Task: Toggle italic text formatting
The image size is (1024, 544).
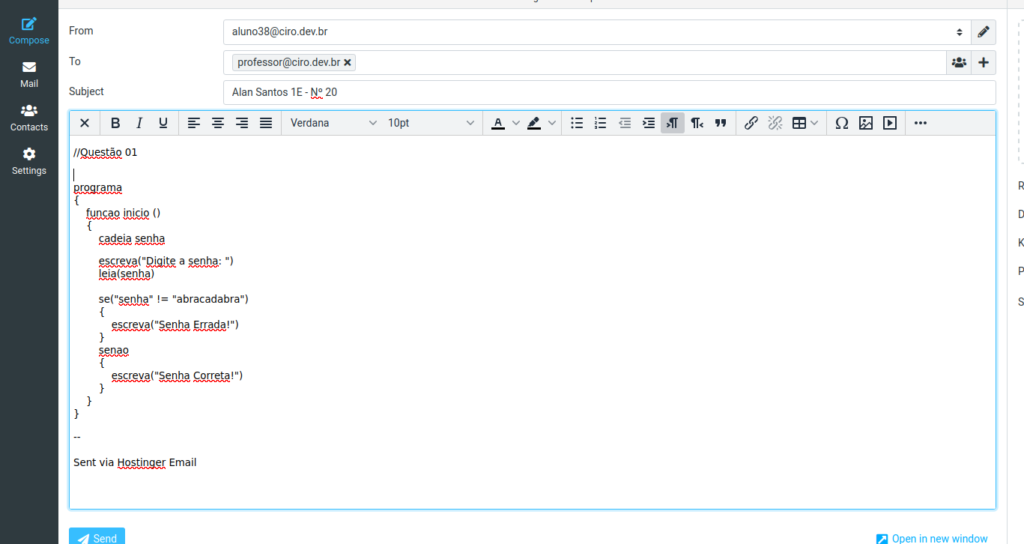Action: click(x=139, y=123)
